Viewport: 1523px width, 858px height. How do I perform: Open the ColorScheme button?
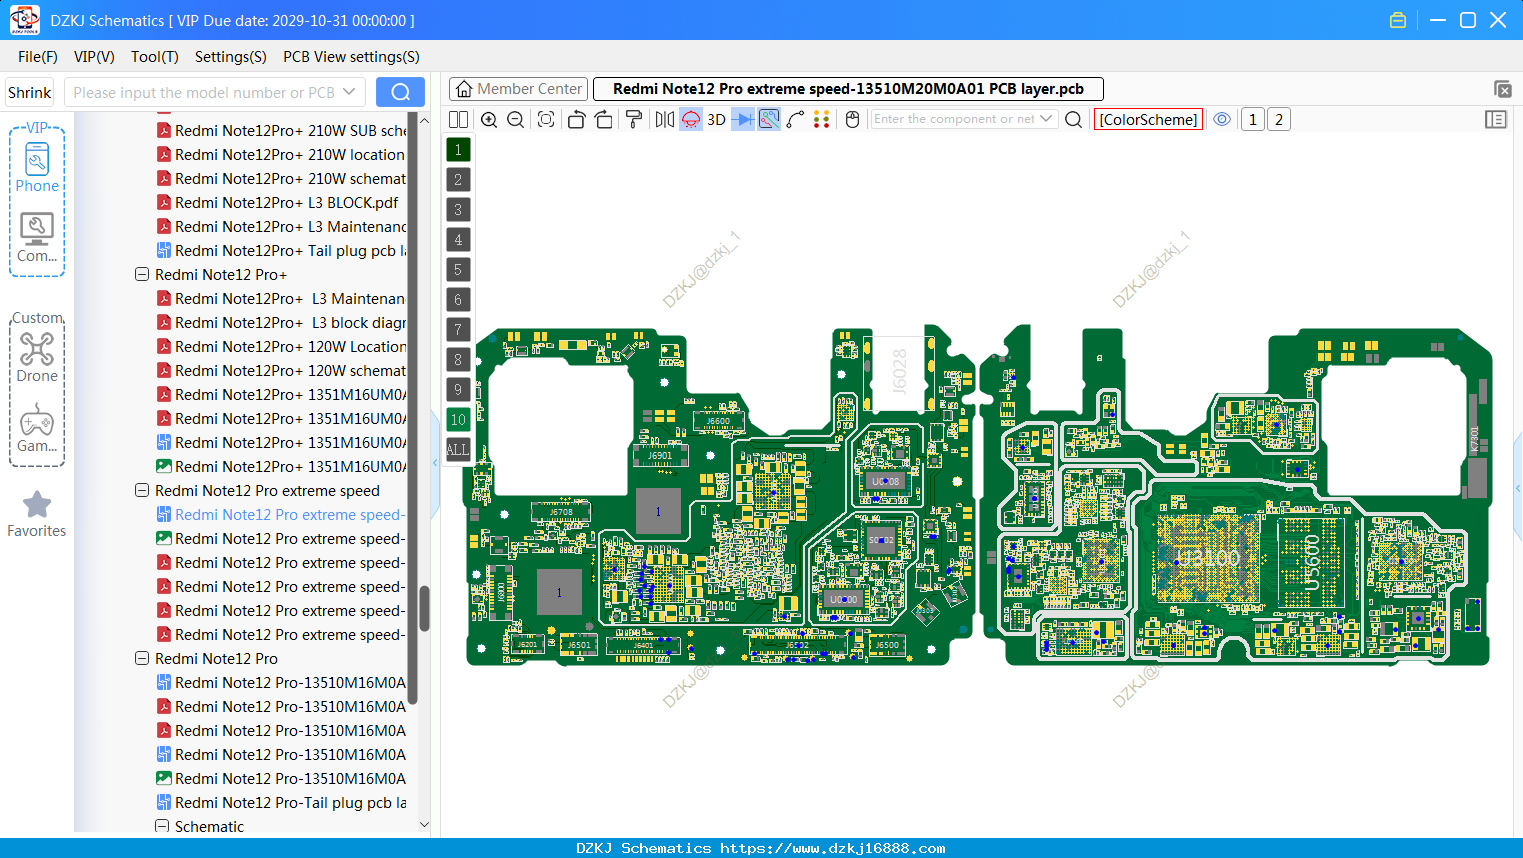coord(1148,119)
